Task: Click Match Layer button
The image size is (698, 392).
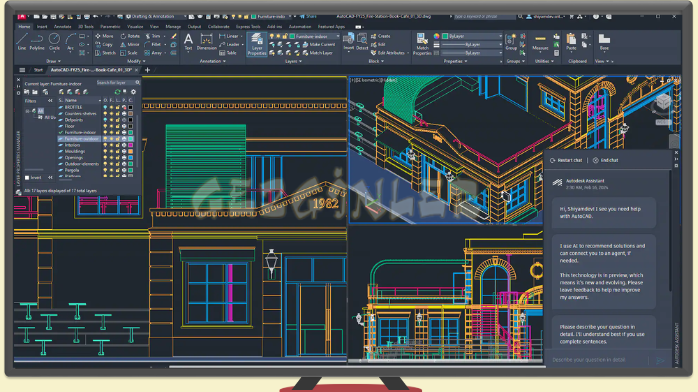Action: pyautogui.click(x=317, y=53)
